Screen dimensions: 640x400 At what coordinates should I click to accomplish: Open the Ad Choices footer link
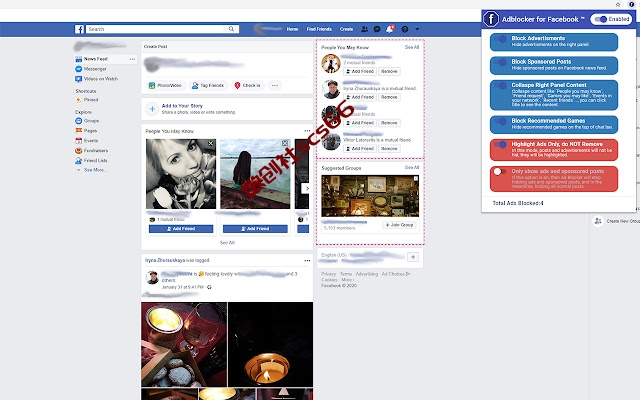(x=395, y=274)
